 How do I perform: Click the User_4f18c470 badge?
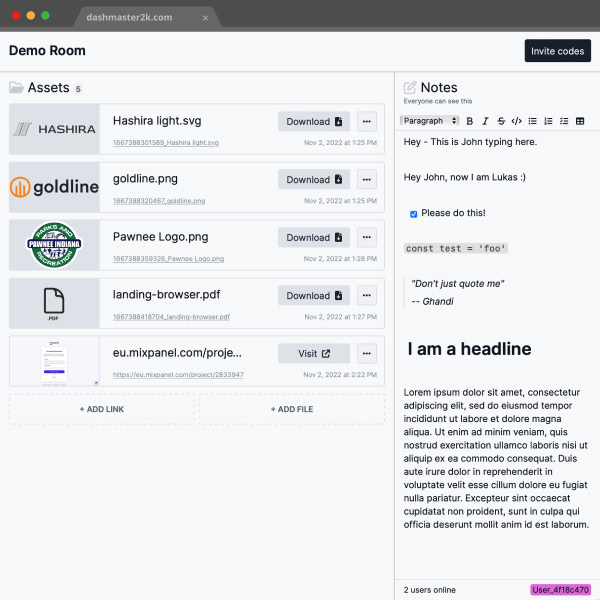click(x=560, y=590)
